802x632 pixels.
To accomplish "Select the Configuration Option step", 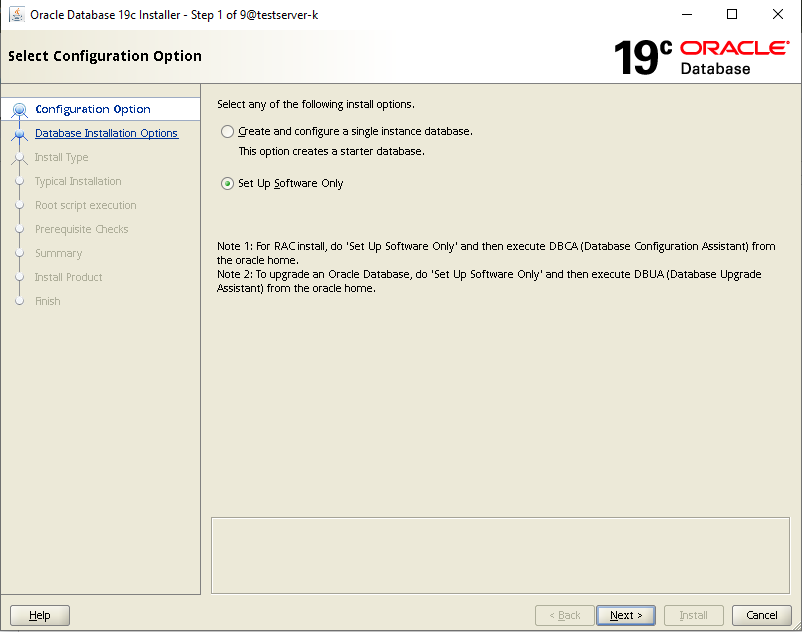I will [x=93, y=109].
